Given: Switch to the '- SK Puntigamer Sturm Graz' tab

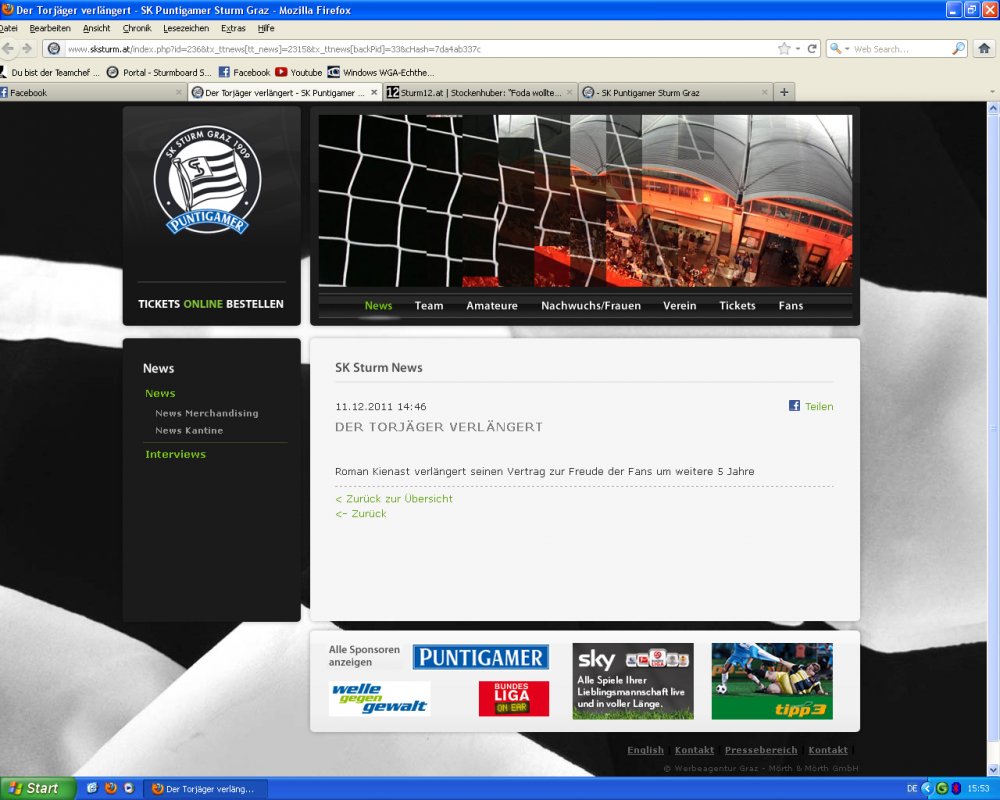Looking at the screenshot, I should click(675, 93).
